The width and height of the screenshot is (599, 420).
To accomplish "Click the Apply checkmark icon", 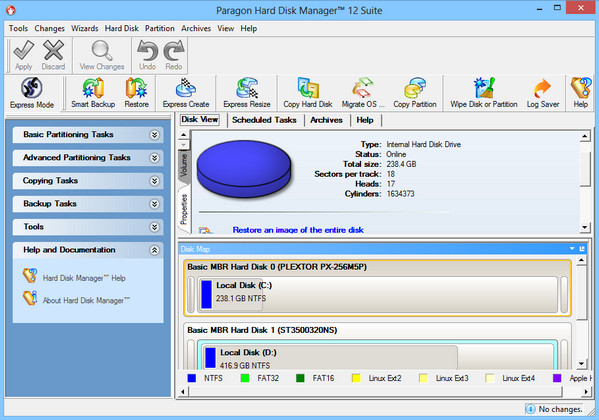I will (23, 51).
